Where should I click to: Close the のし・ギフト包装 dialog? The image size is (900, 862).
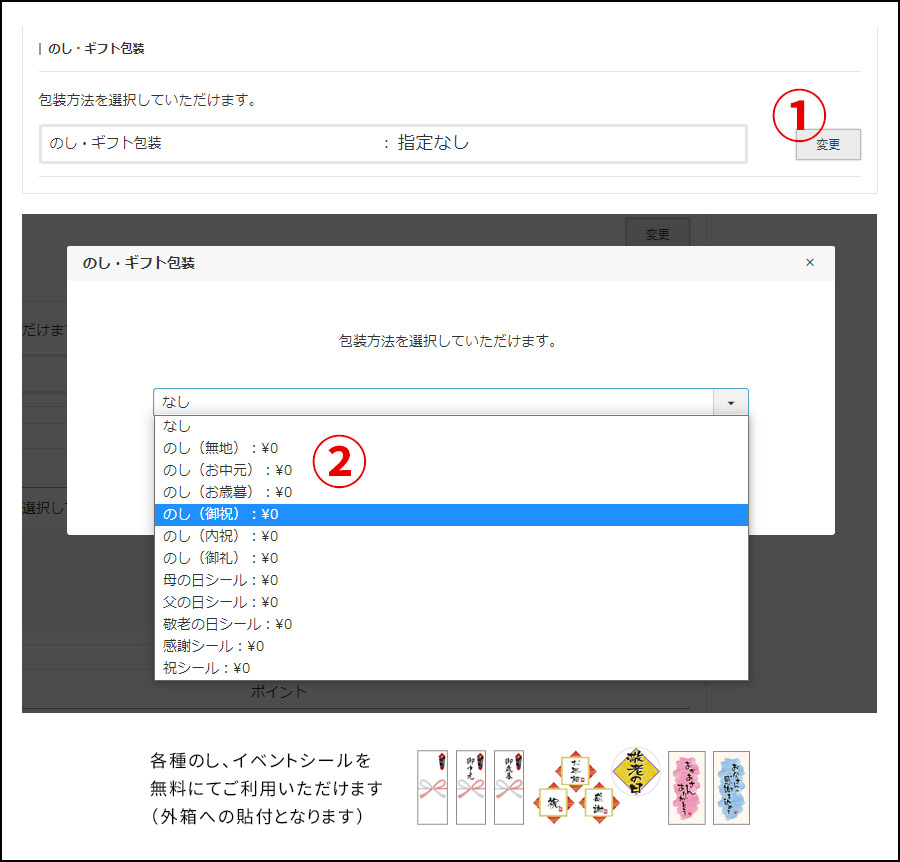click(810, 263)
